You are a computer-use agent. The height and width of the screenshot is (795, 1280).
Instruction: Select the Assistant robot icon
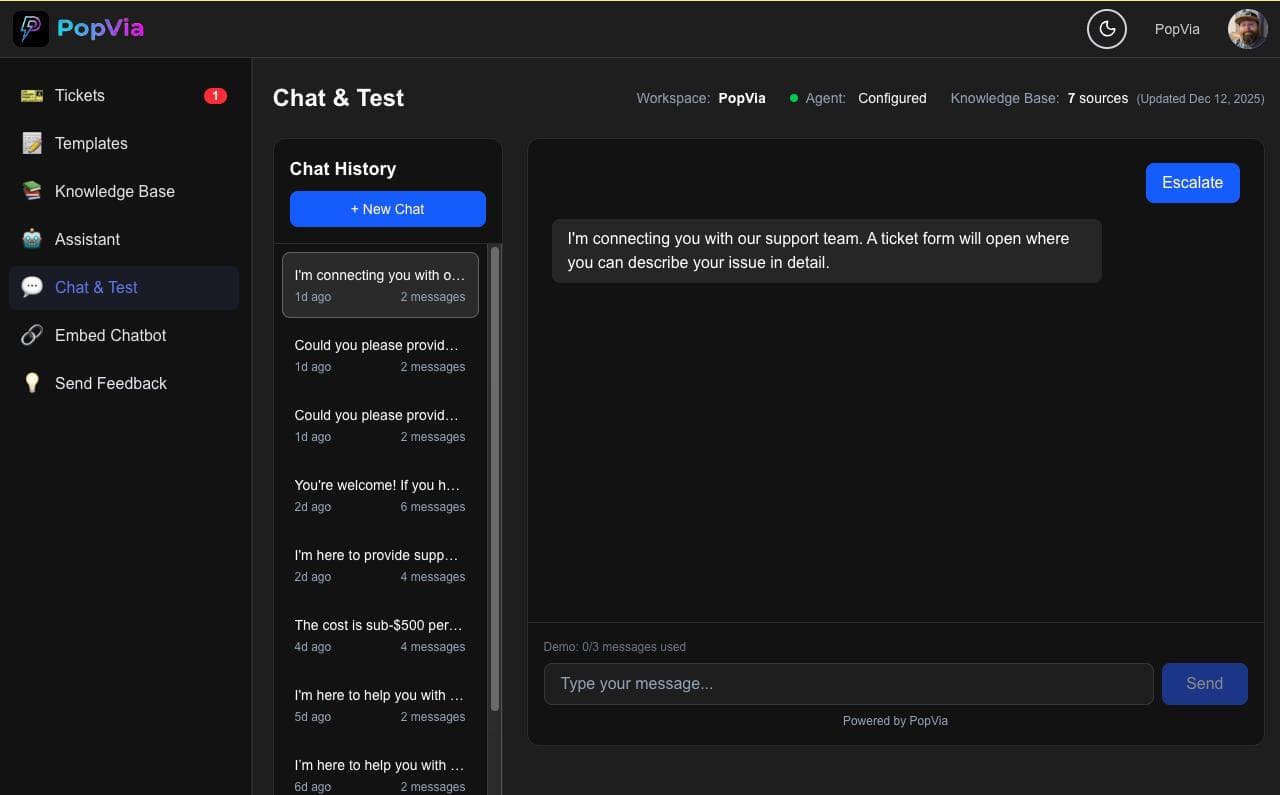coord(31,239)
